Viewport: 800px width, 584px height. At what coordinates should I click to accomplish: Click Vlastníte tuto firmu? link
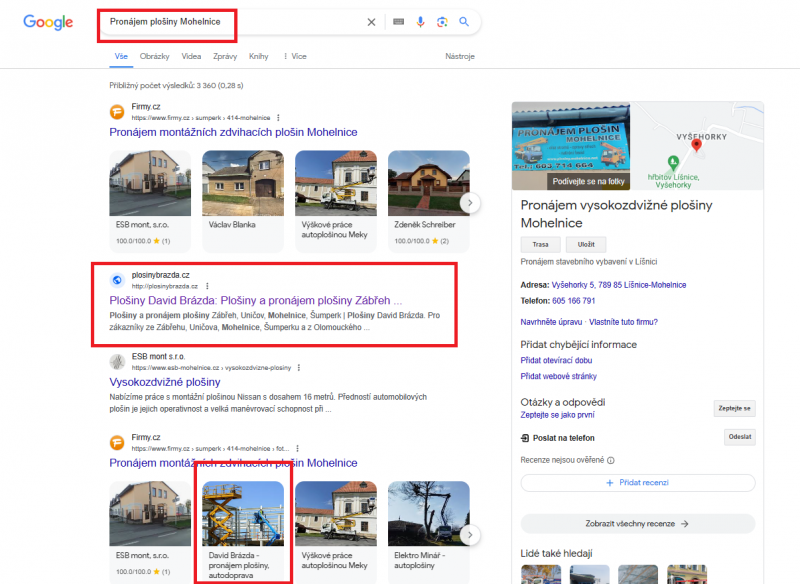click(623, 322)
